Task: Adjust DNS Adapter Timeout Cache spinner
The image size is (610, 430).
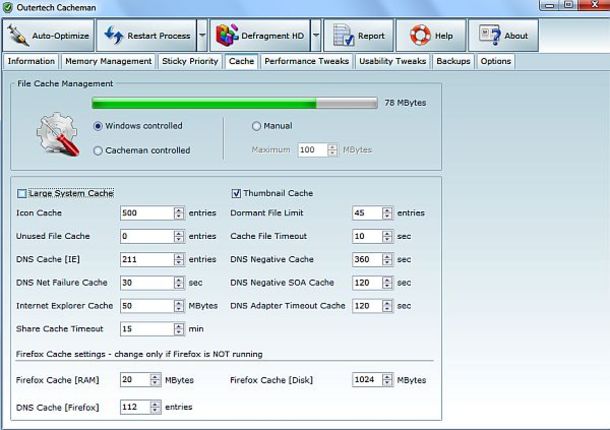Action: [x=387, y=305]
